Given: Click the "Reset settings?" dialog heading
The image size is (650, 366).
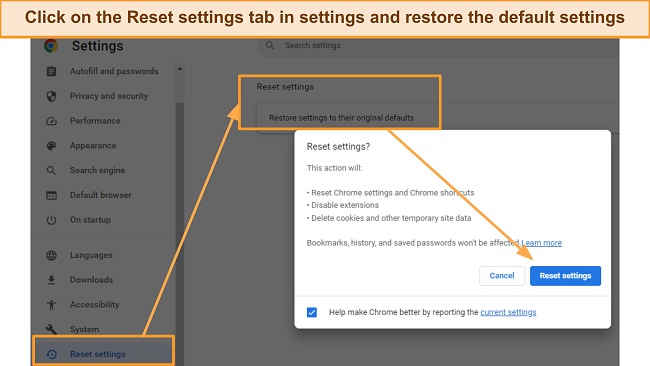Looking at the screenshot, I should [338, 147].
